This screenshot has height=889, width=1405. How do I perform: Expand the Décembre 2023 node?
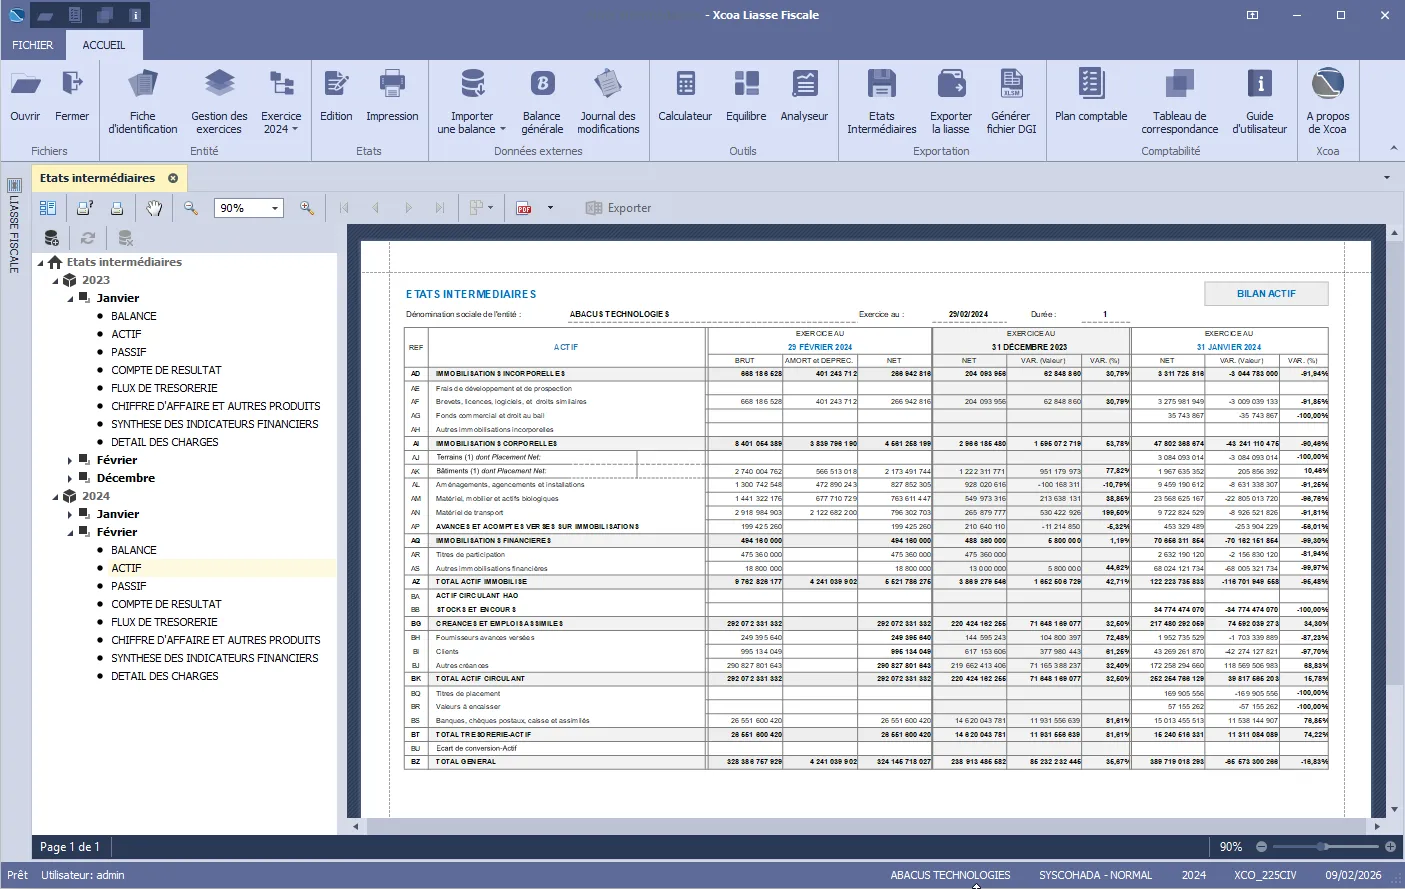[70, 479]
